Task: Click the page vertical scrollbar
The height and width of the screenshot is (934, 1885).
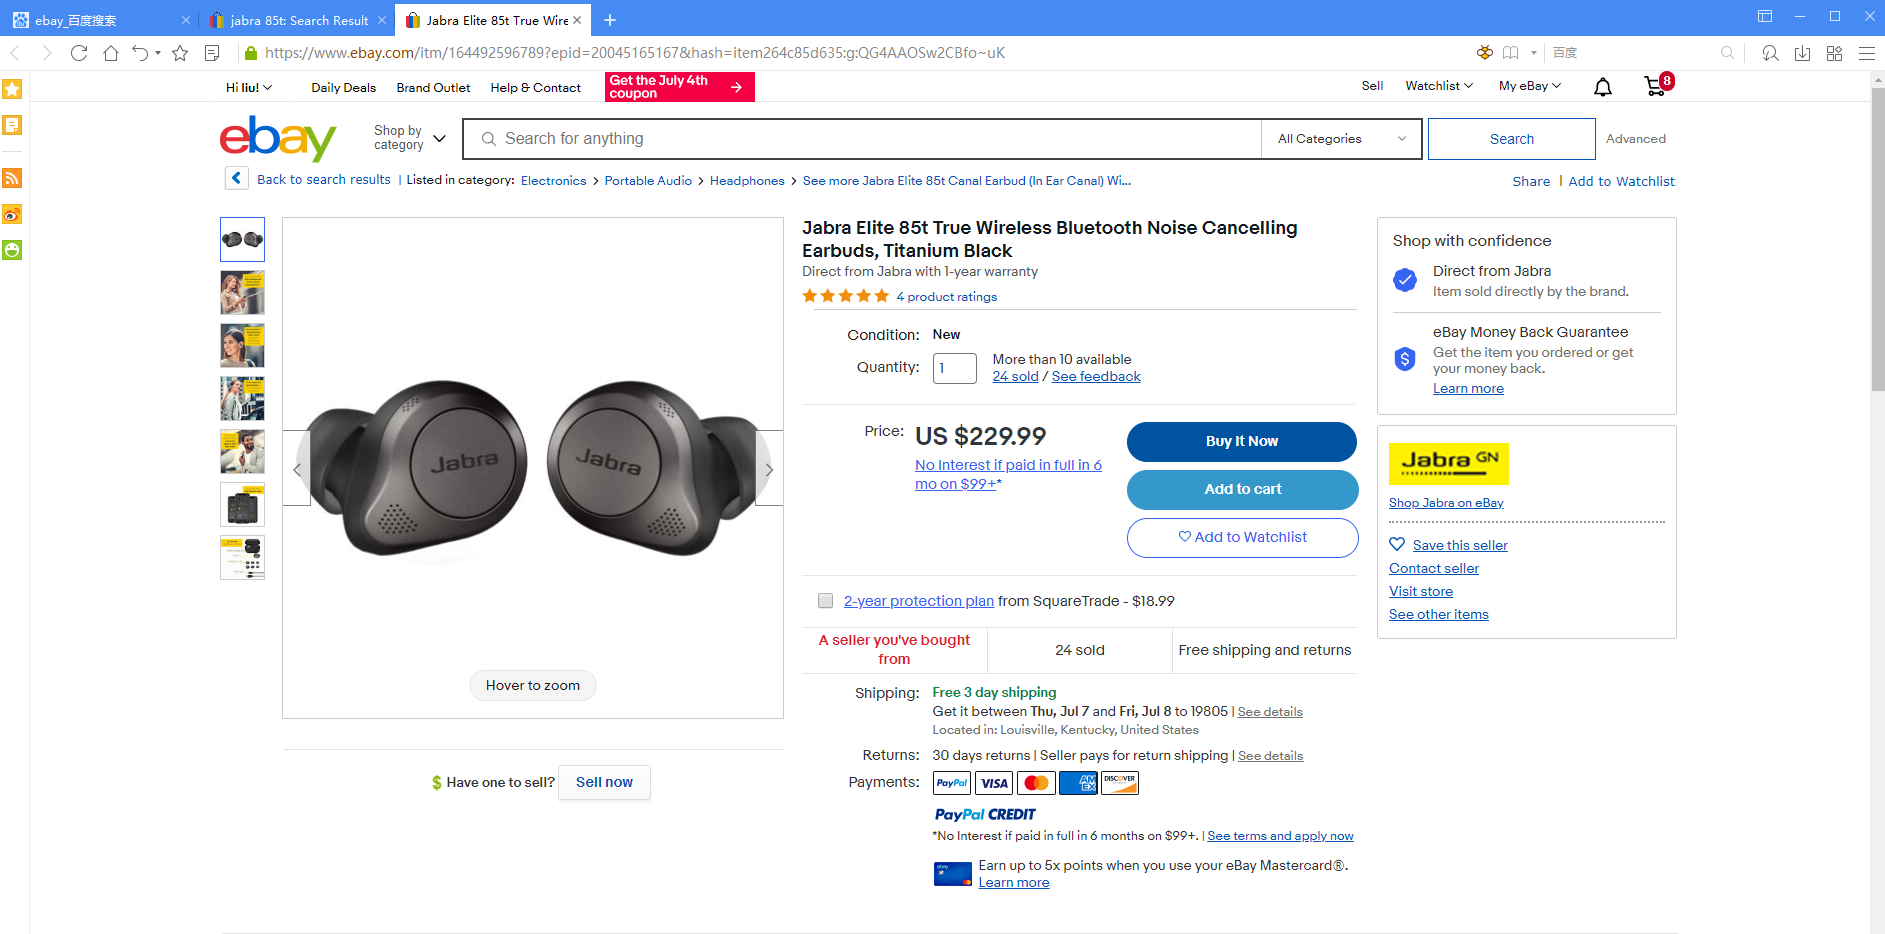Action: pyautogui.click(x=1877, y=240)
